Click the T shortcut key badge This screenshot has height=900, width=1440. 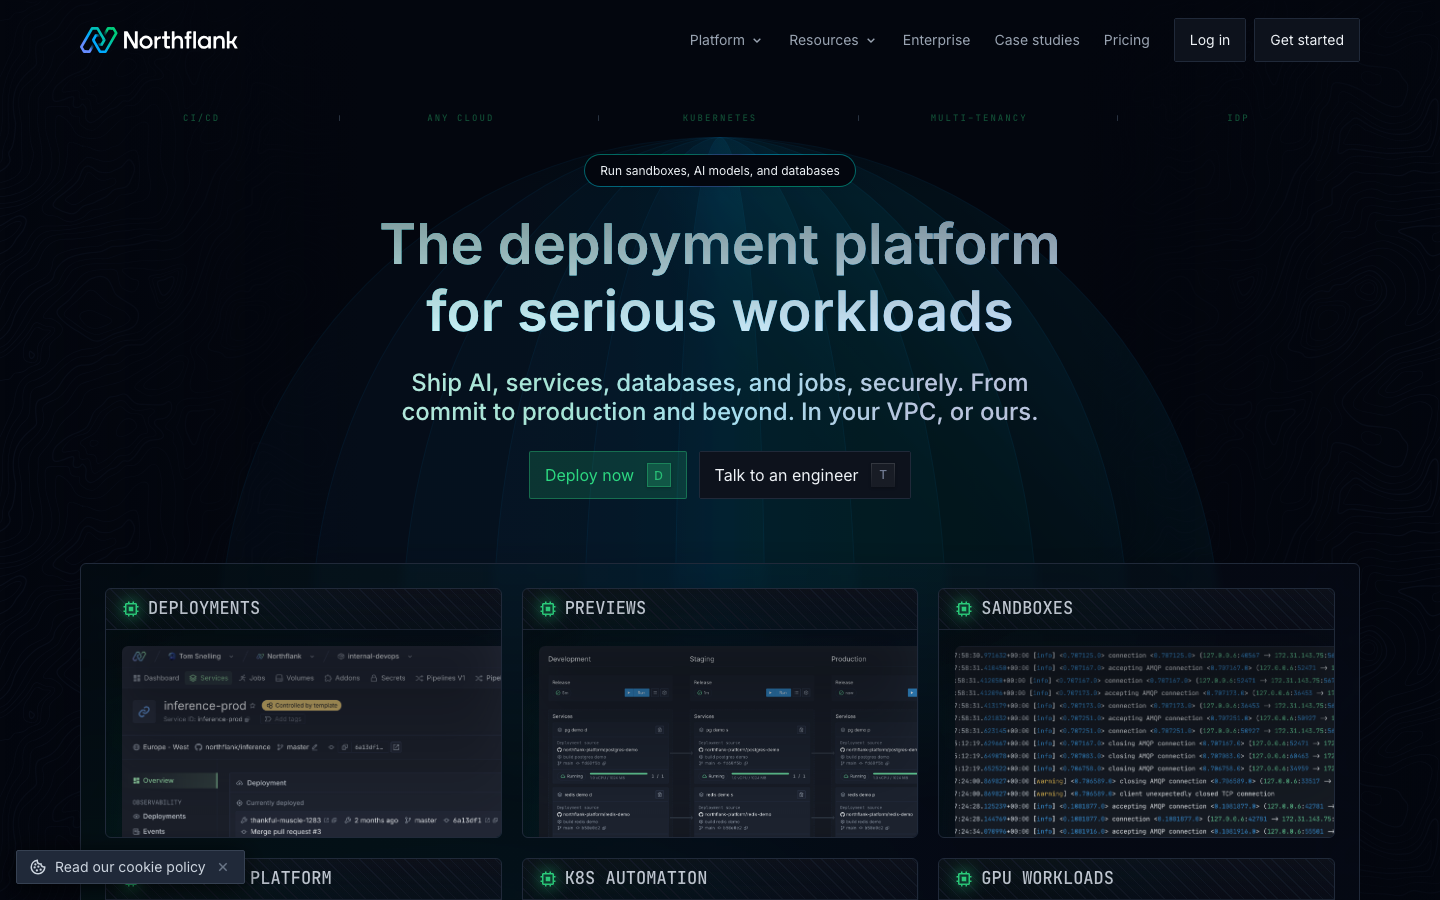(883, 475)
